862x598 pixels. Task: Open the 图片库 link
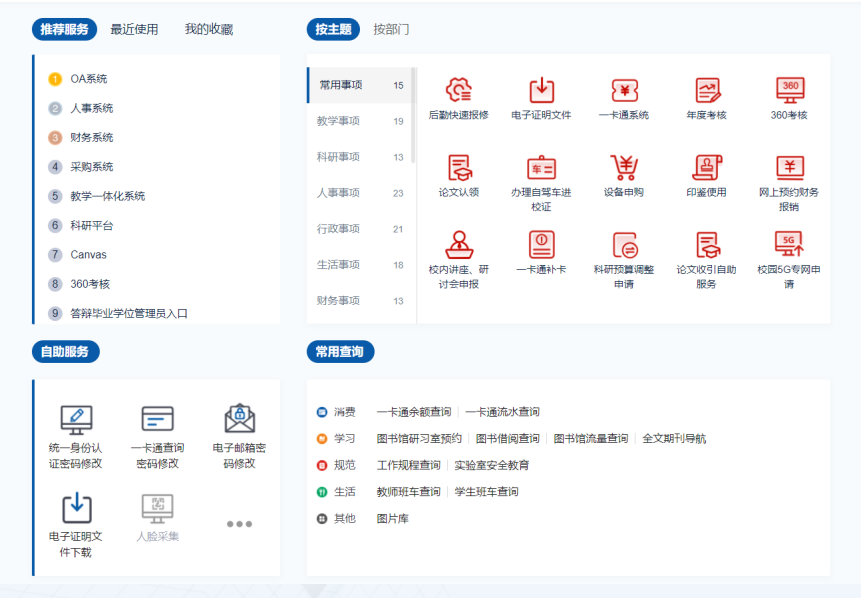tap(393, 518)
